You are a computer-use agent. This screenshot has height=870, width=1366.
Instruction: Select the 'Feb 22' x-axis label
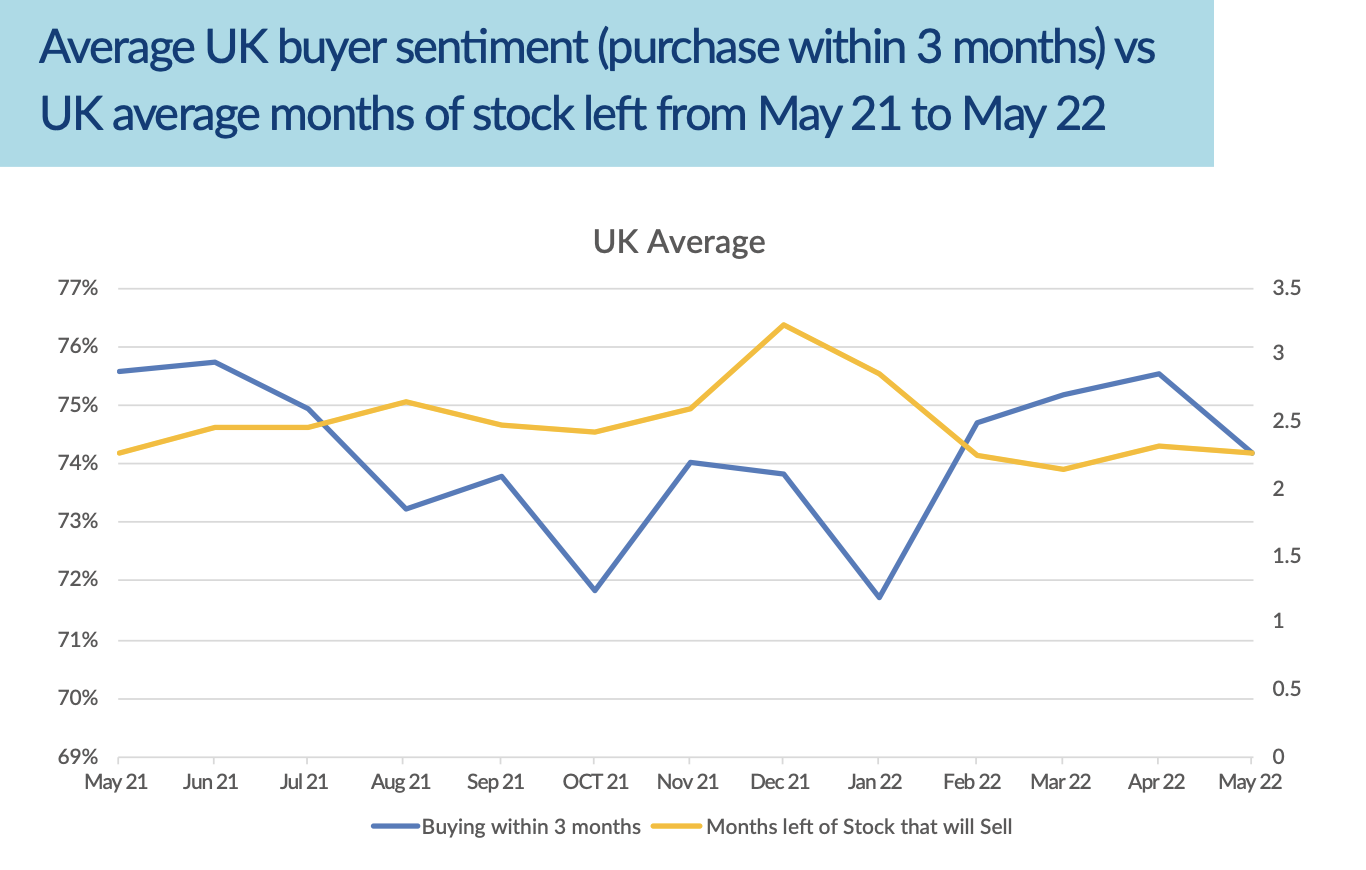pyautogui.click(x=971, y=782)
